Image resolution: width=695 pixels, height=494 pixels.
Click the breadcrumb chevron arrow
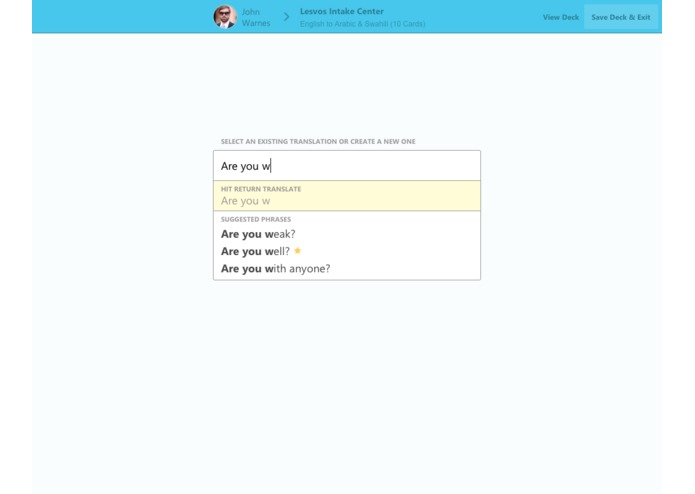tap(286, 17)
